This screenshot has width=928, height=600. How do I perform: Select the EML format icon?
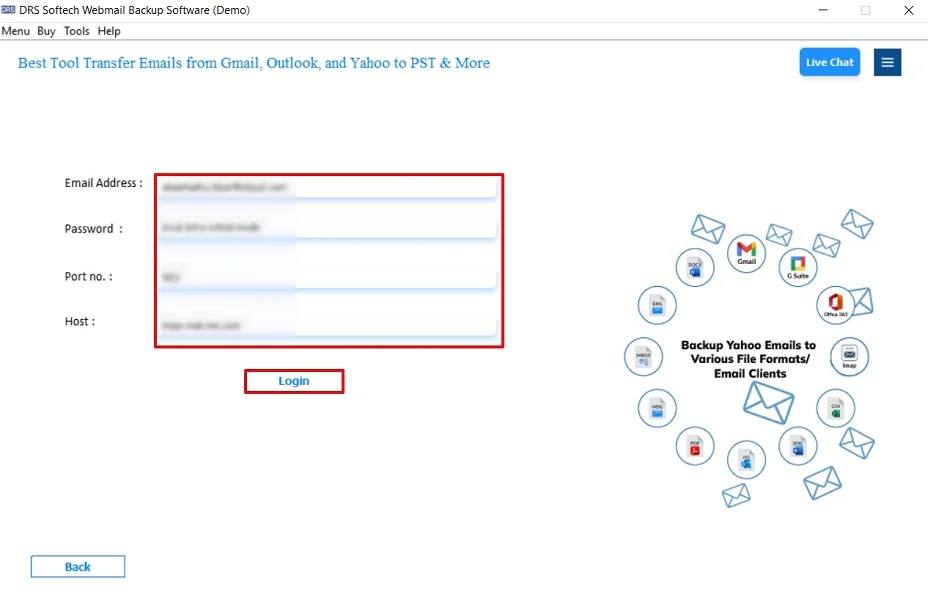(x=657, y=306)
